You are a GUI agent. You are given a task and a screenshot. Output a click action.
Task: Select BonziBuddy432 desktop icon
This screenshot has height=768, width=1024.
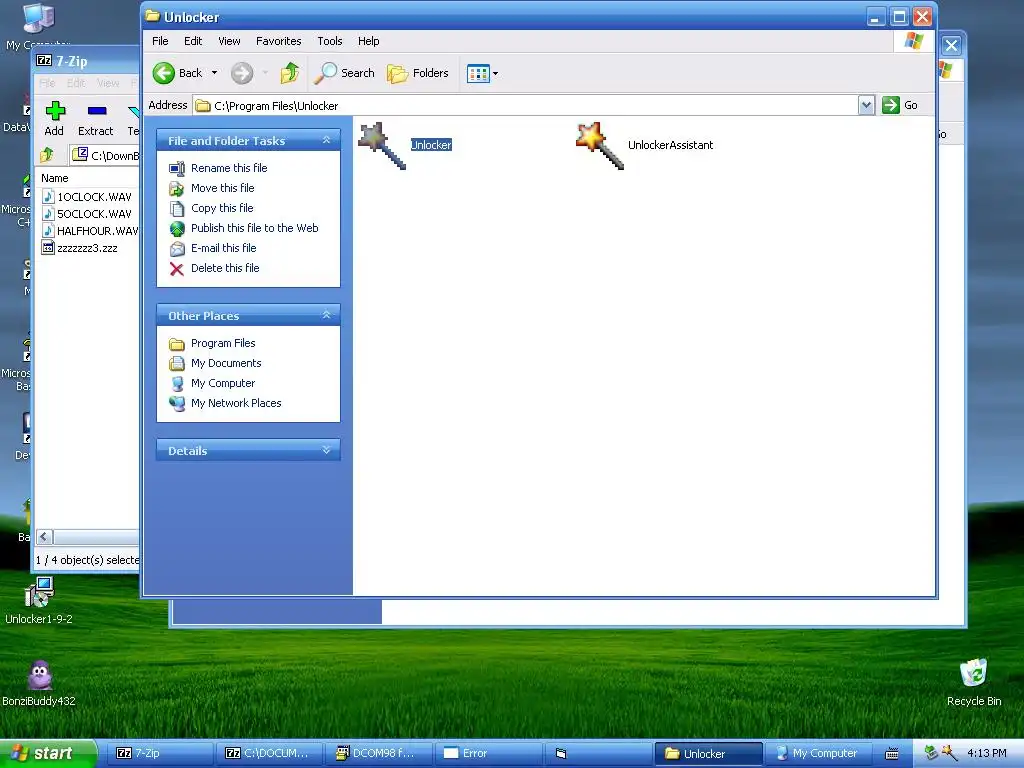point(39,683)
